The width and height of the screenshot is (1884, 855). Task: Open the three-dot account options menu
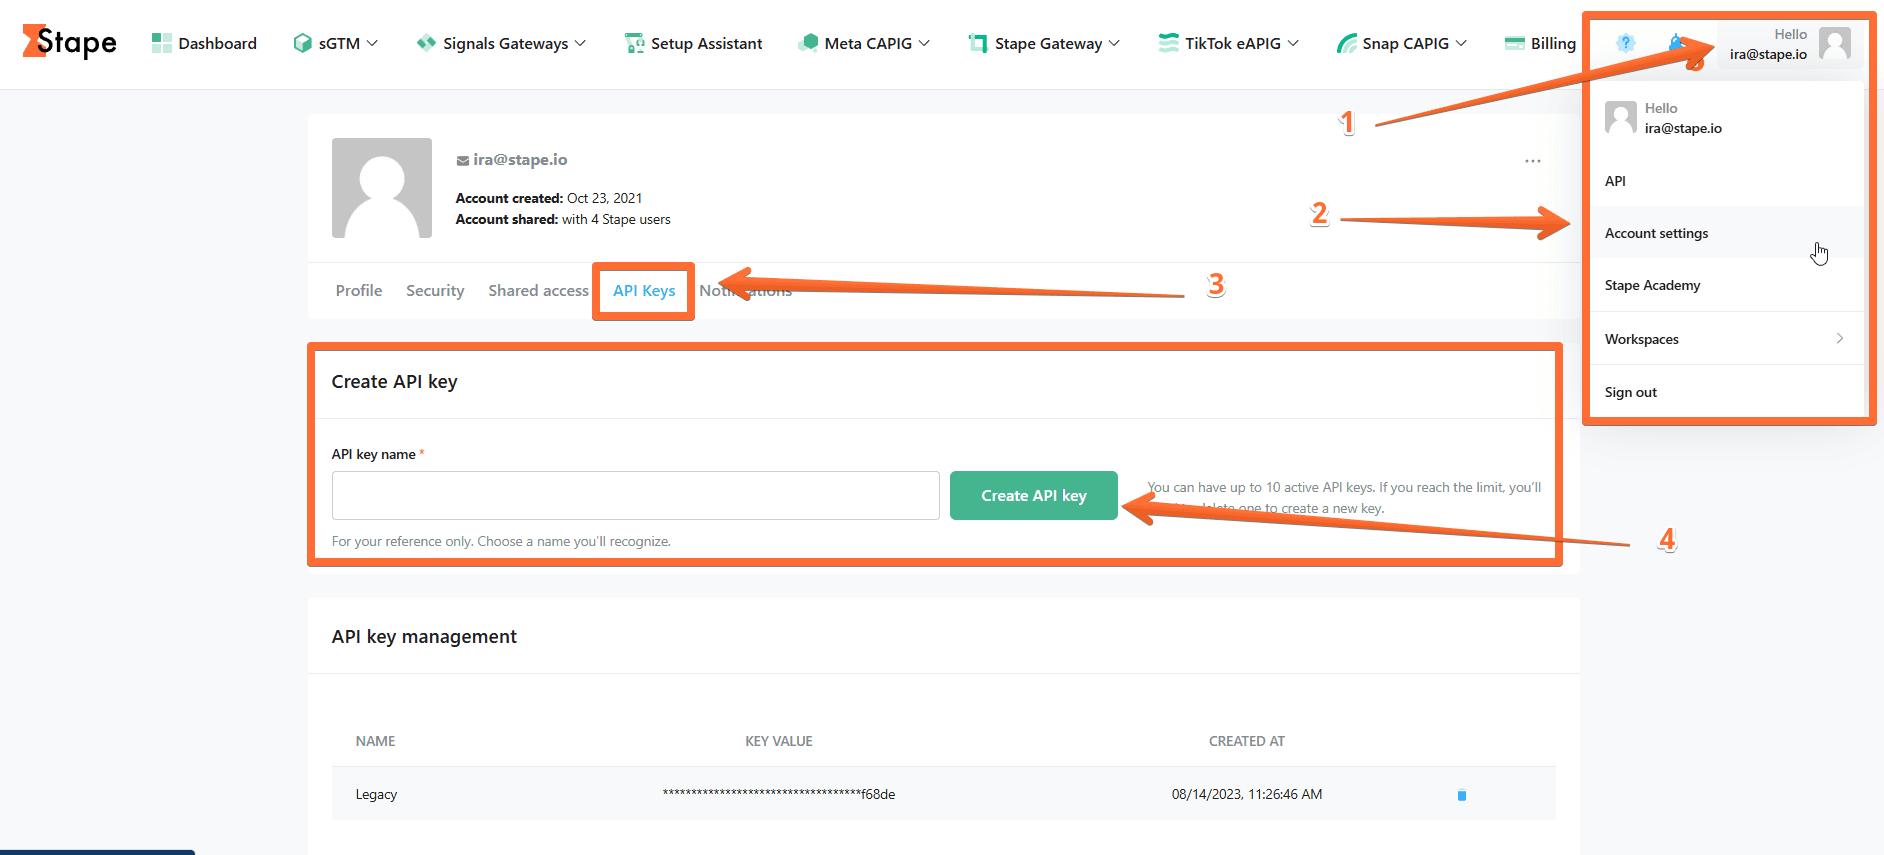click(1532, 161)
